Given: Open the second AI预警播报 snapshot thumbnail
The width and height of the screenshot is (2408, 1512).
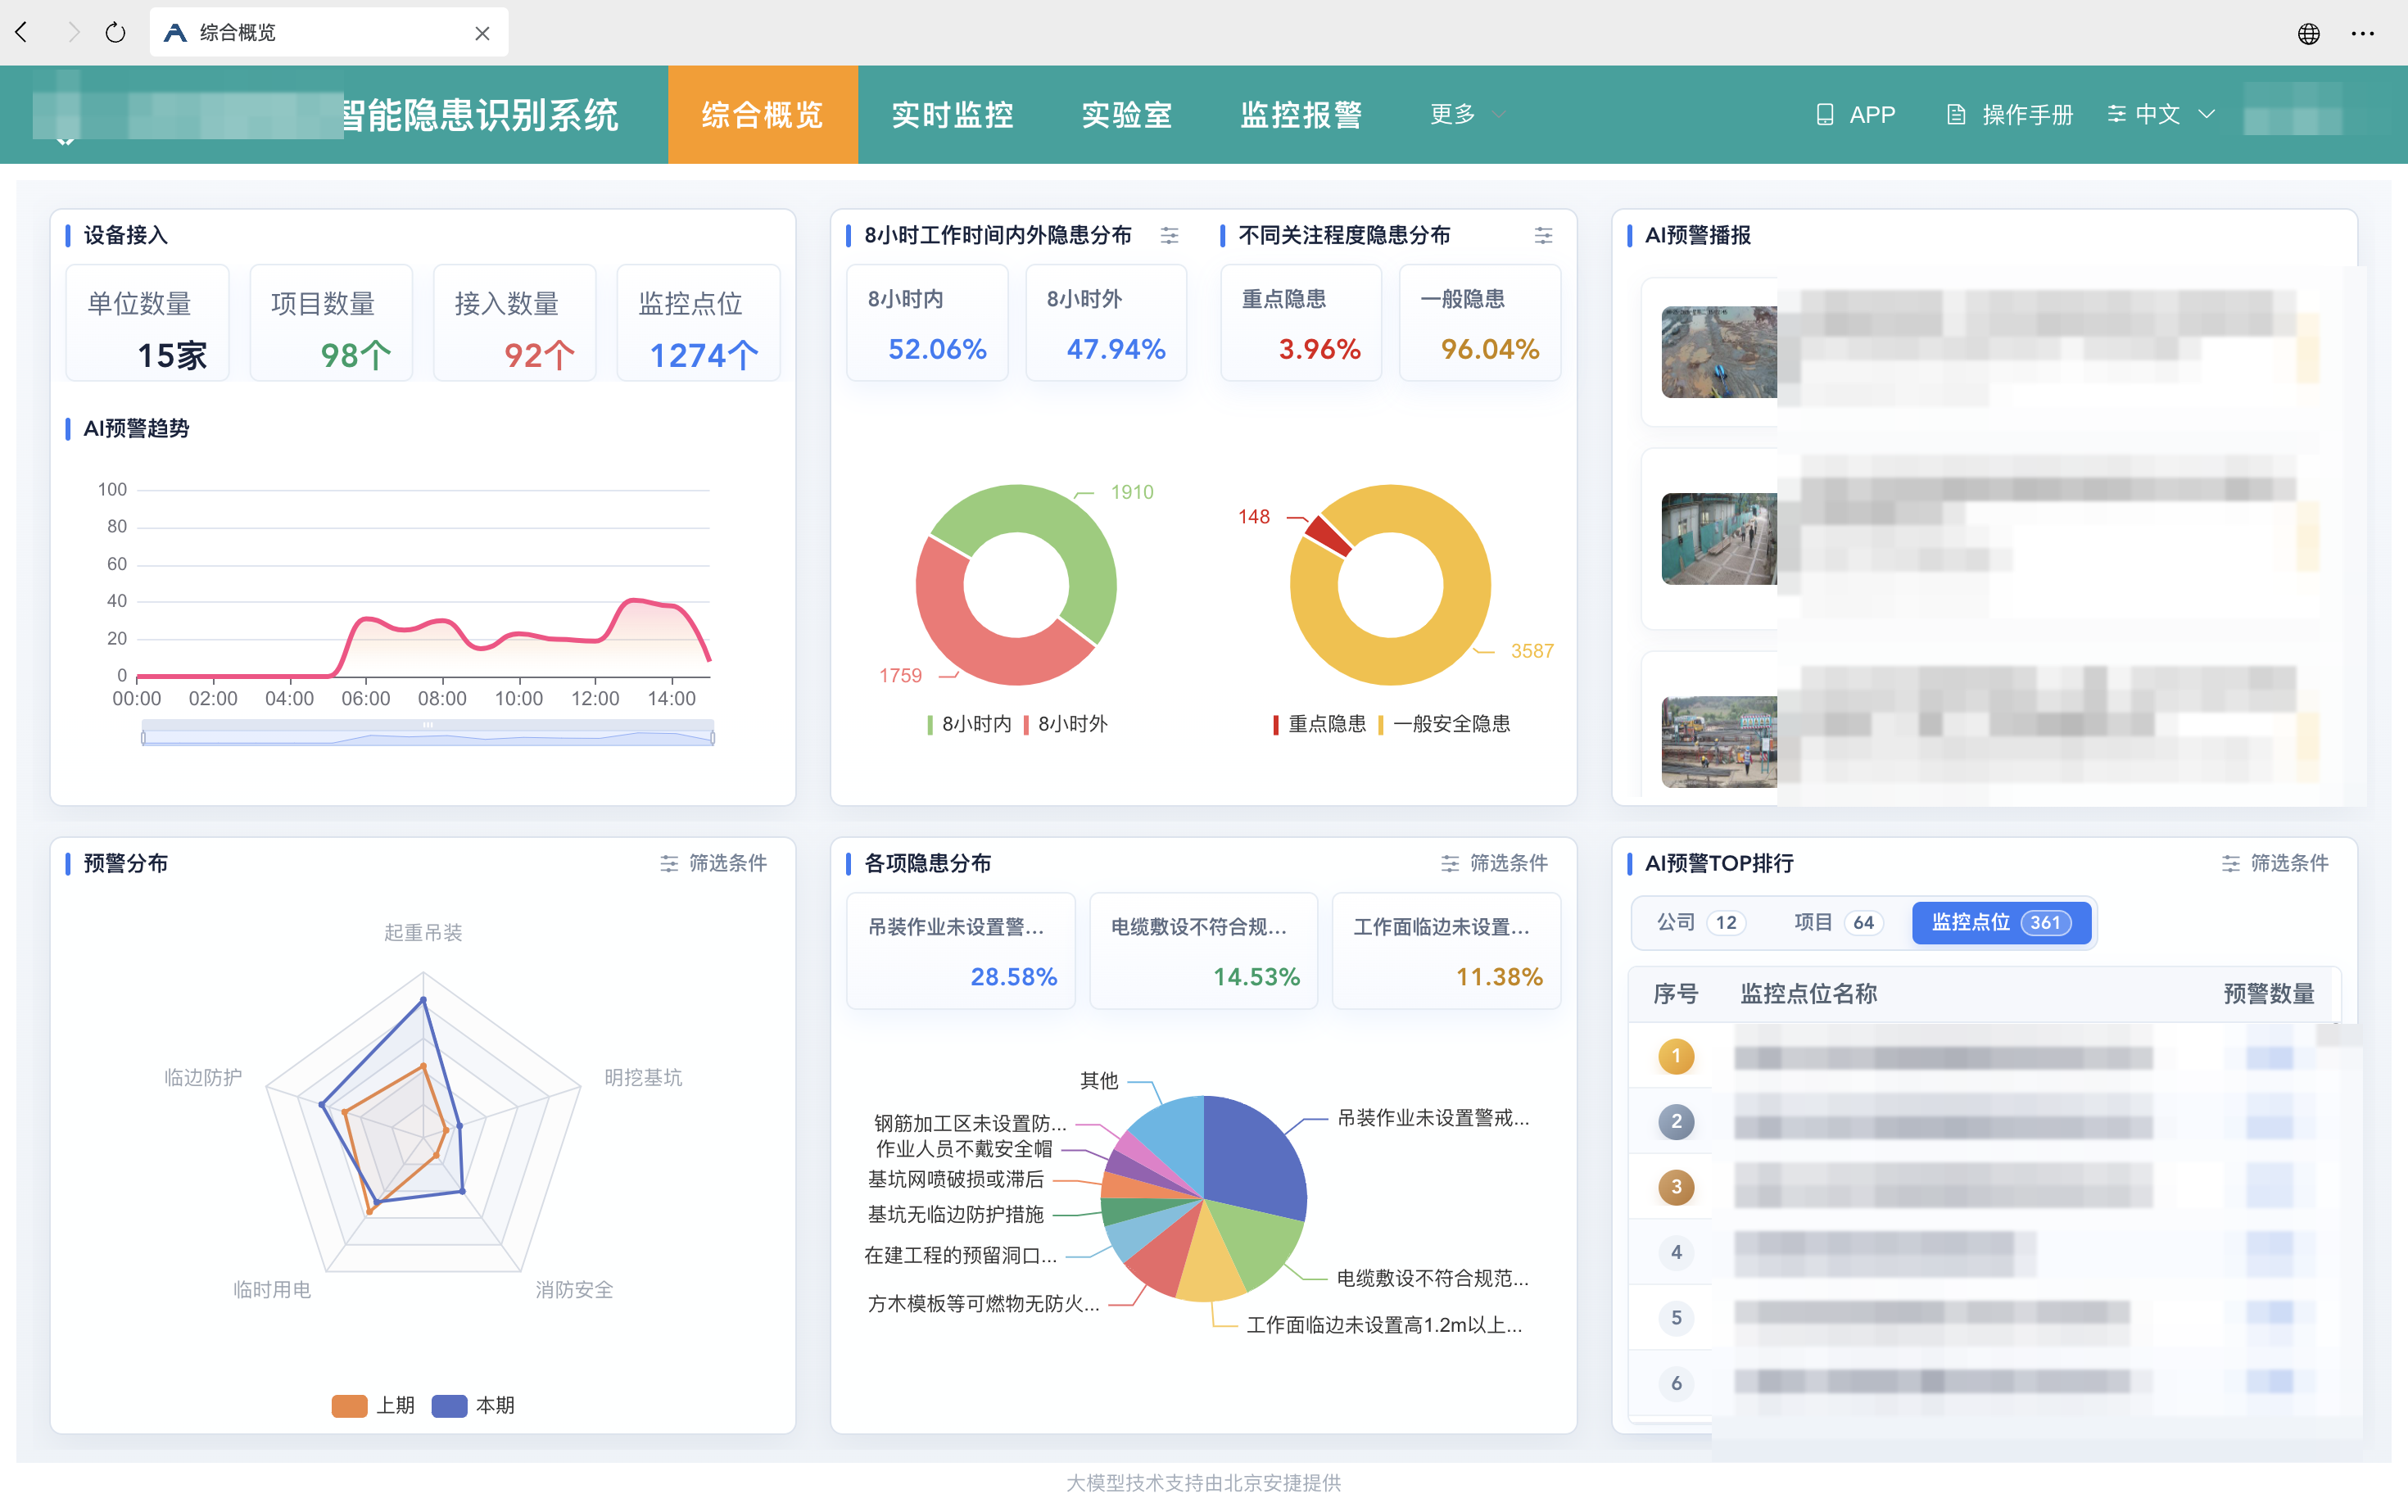Looking at the screenshot, I should click(x=1719, y=539).
